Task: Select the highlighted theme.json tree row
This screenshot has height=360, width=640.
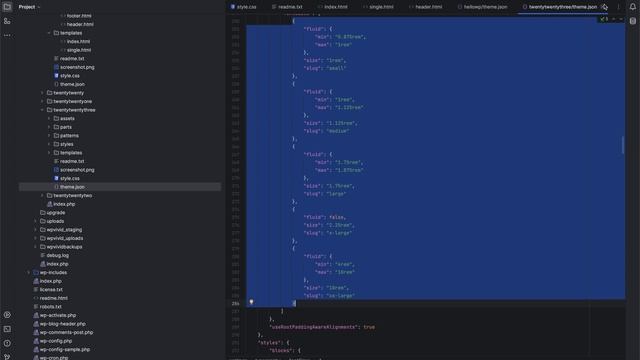Action: point(120,187)
